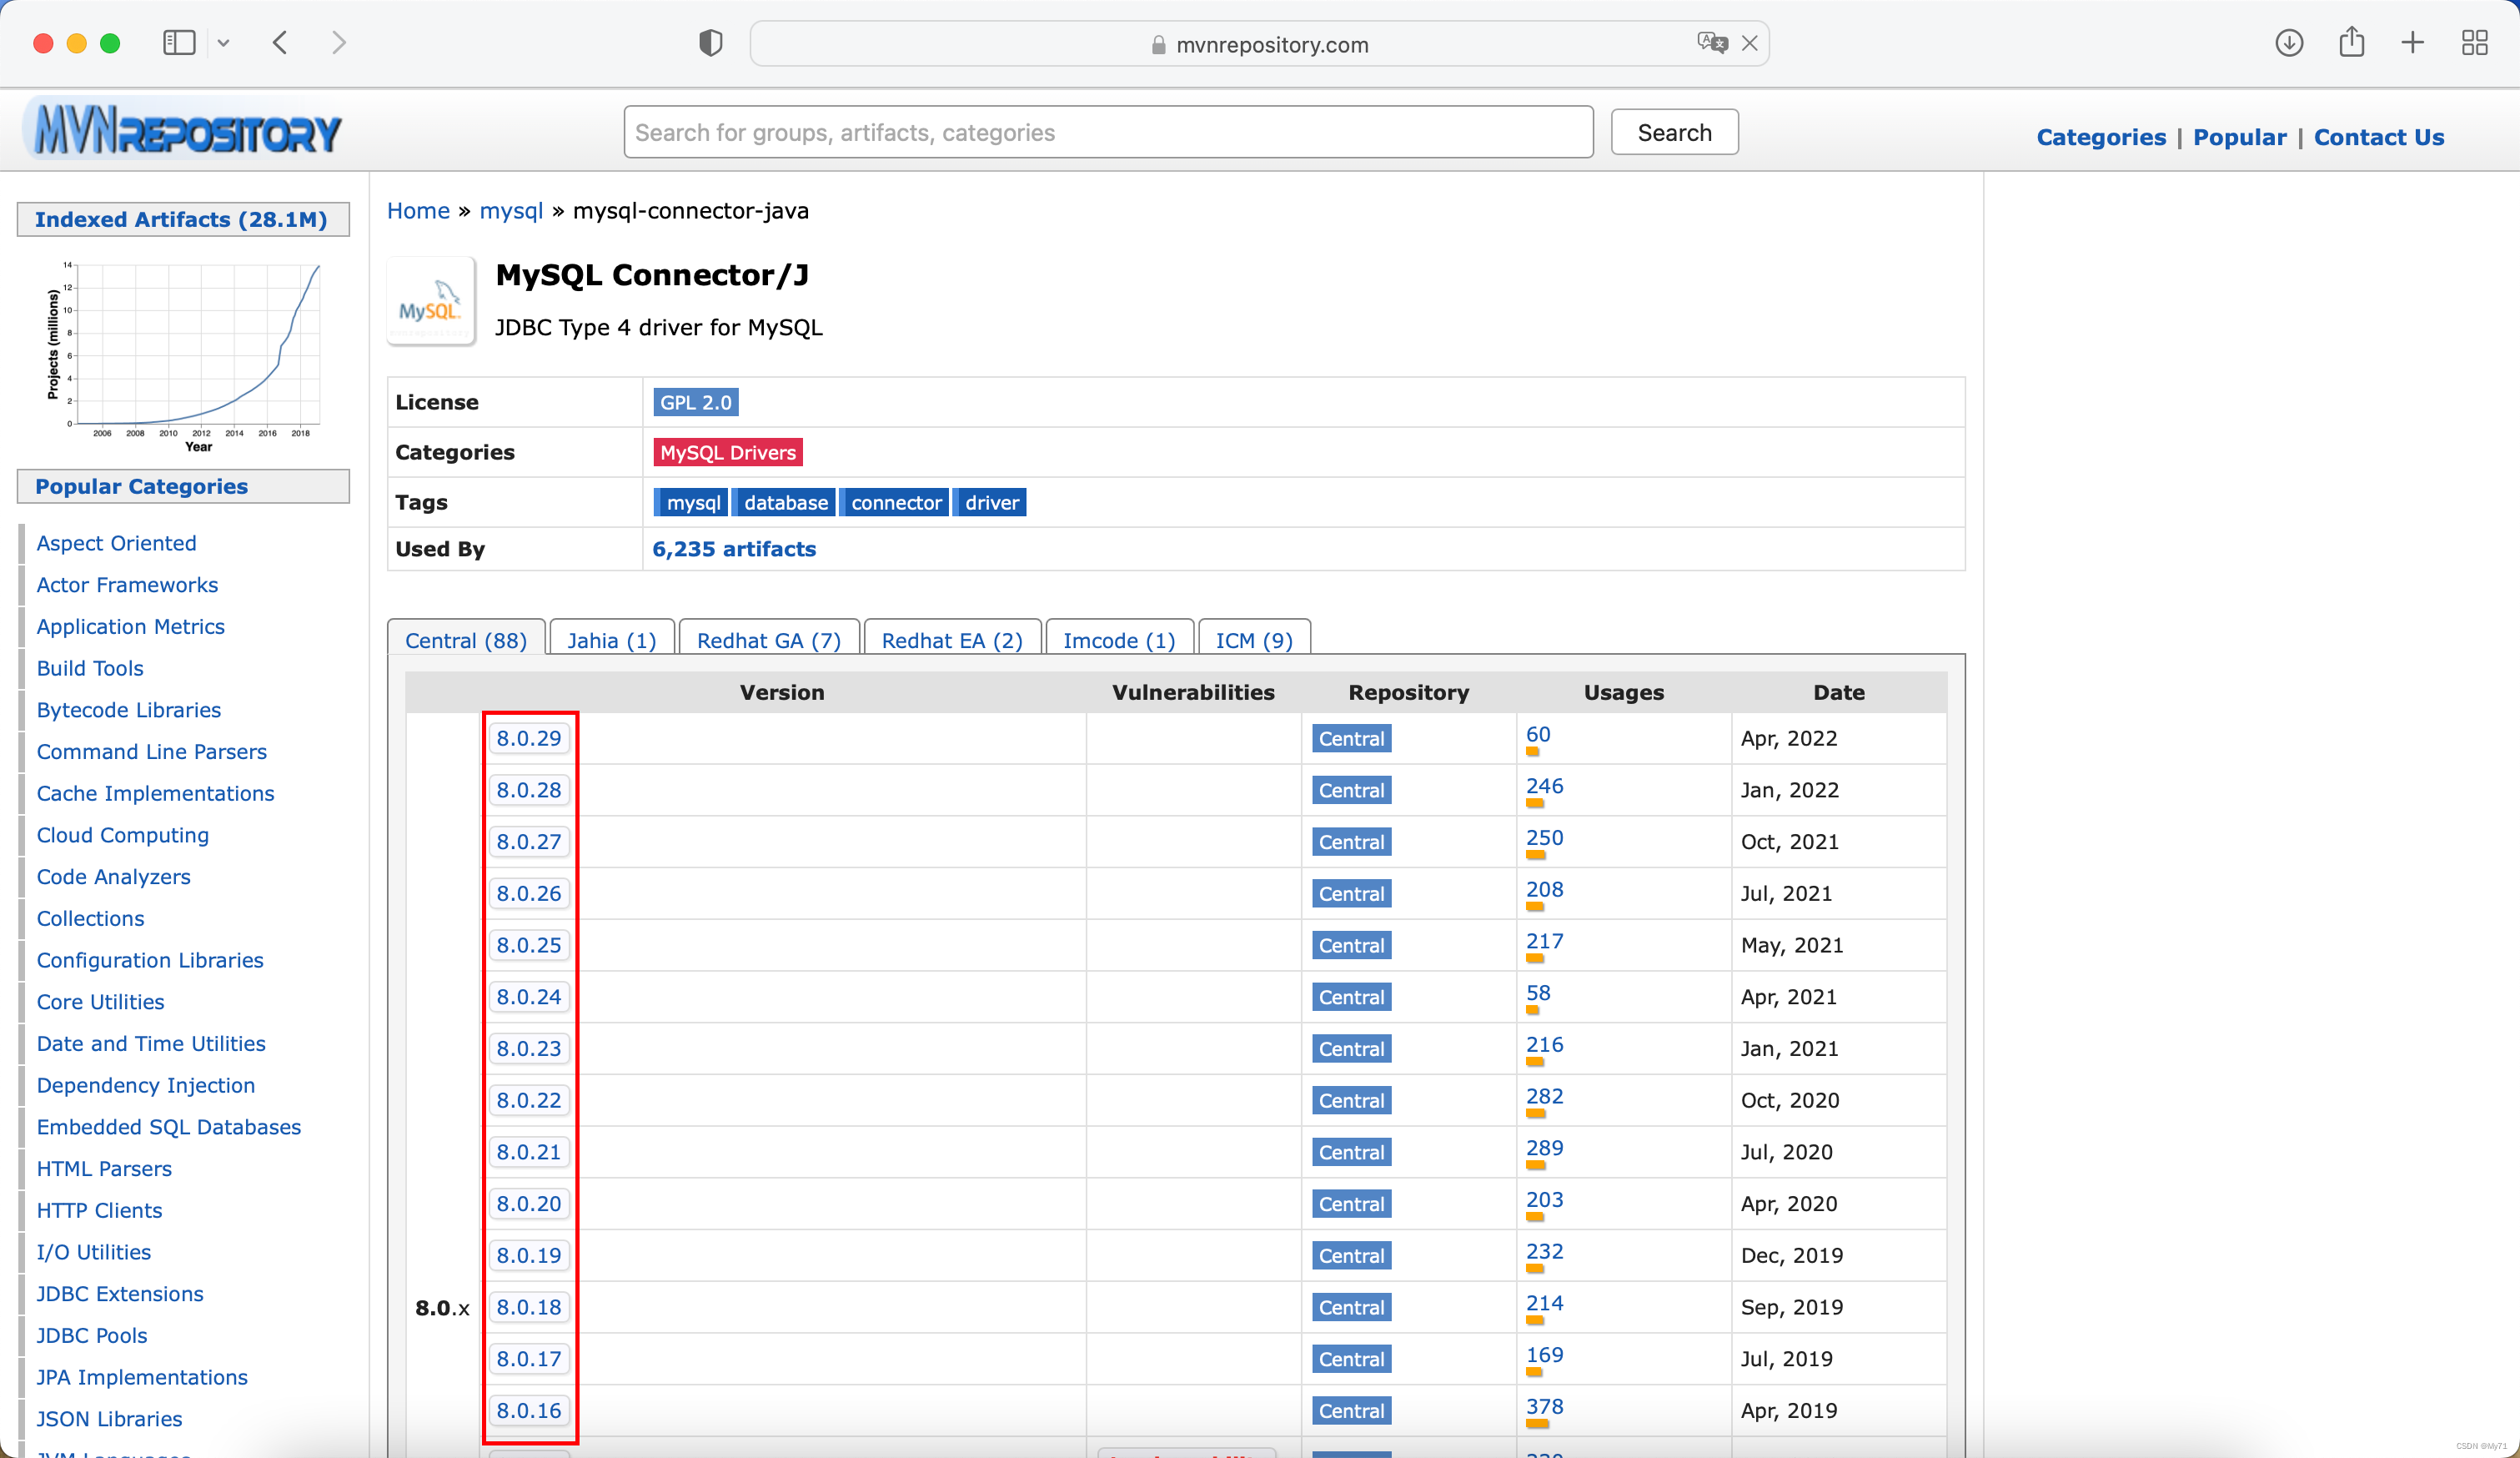The width and height of the screenshot is (2520, 1458).
Task: Click the Safari sidebar toggle icon
Action: point(179,43)
